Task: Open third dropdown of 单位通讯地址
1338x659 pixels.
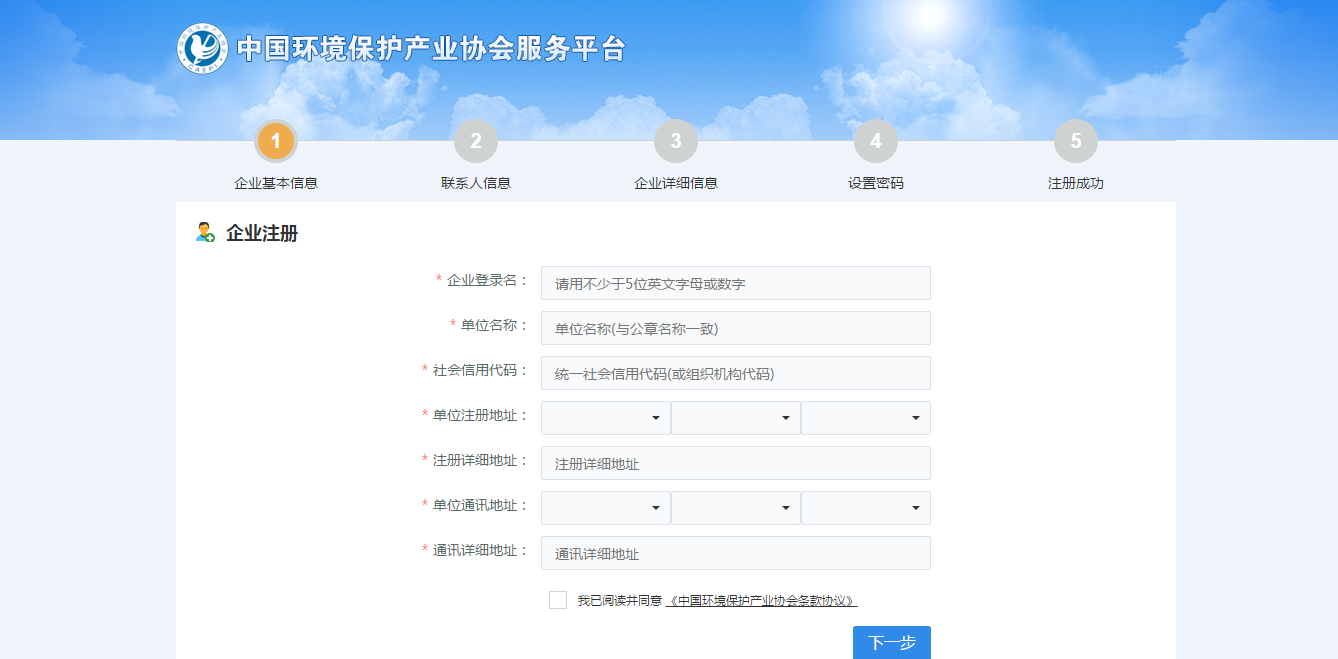Action: (x=866, y=508)
